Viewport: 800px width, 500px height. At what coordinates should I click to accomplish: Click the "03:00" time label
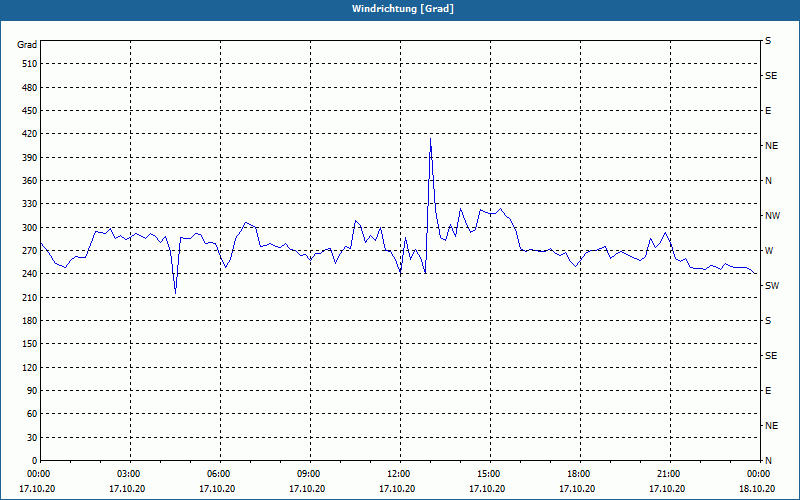127,474
